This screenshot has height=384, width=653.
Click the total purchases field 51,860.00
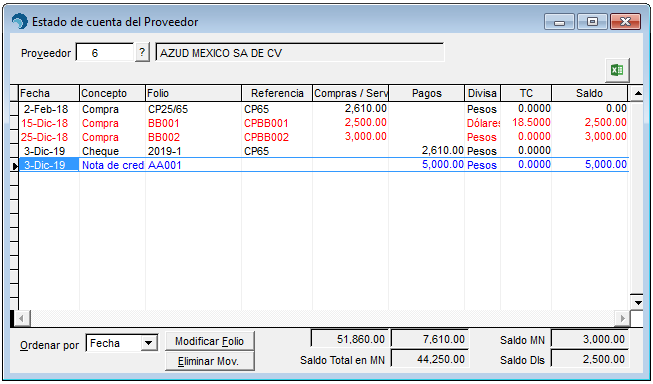tap(349, 339)
